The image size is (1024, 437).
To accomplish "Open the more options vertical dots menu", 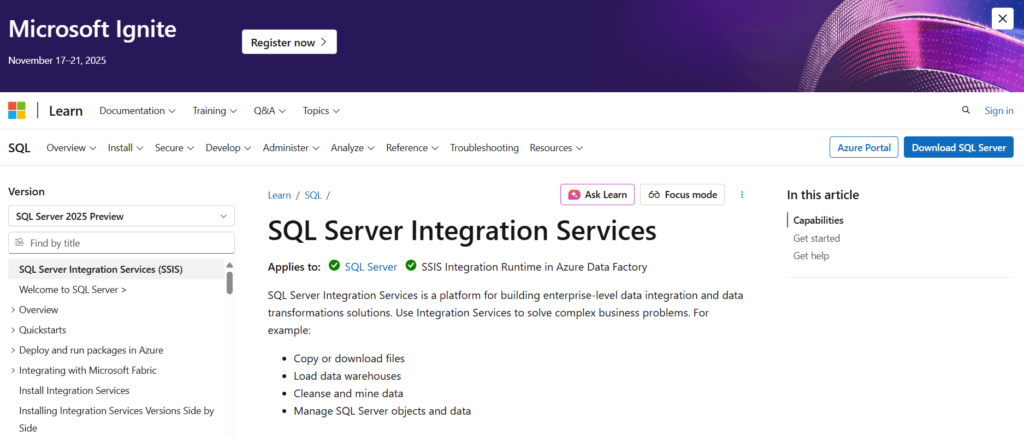I will 742,195.
